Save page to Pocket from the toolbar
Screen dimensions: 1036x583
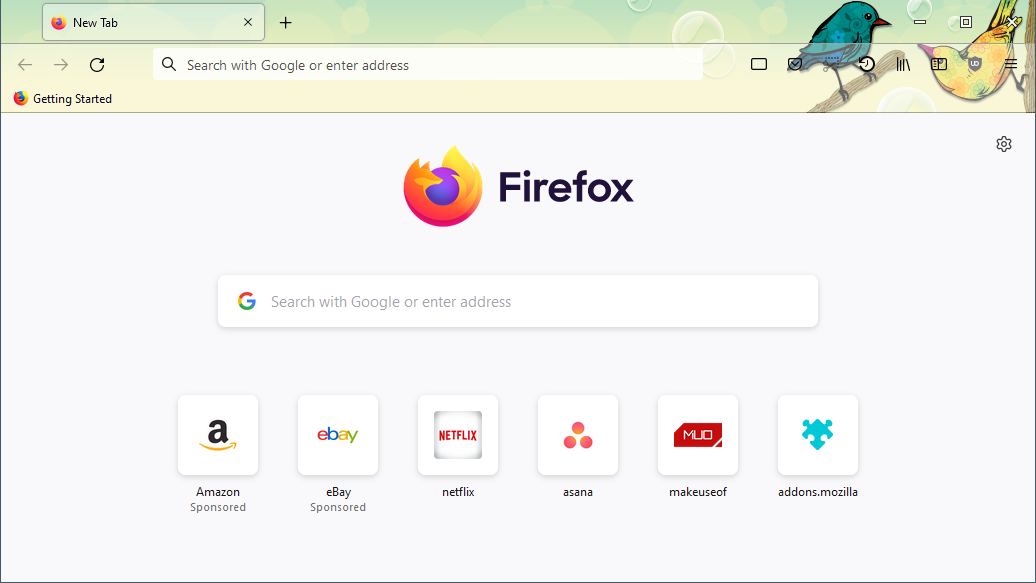[x=795, y=65]
